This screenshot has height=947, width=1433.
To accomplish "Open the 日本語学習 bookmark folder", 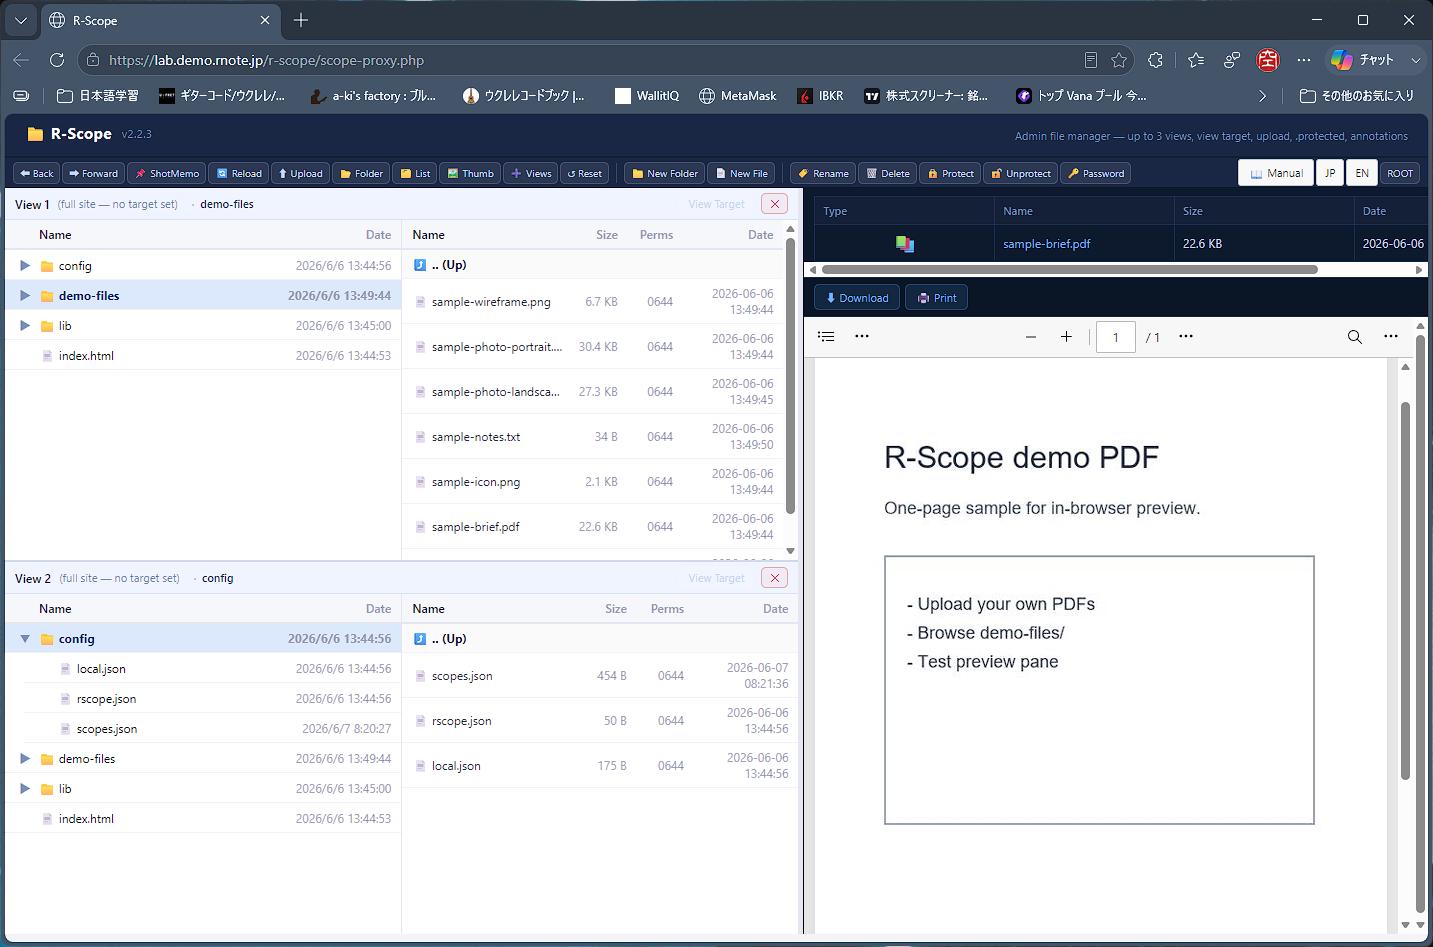I will (x=98, y=96).
